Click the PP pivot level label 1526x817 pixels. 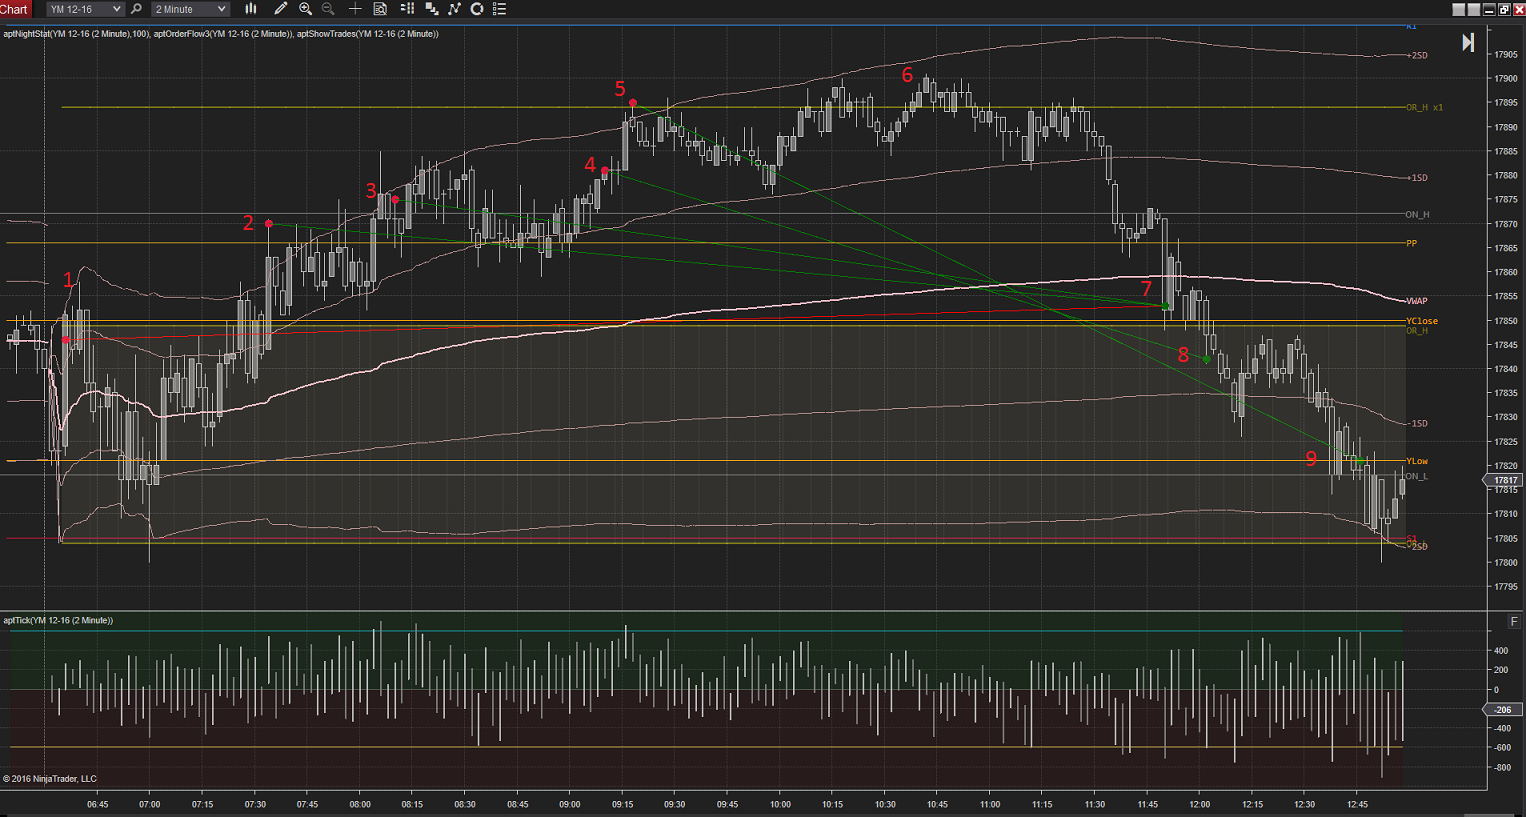1412,243
